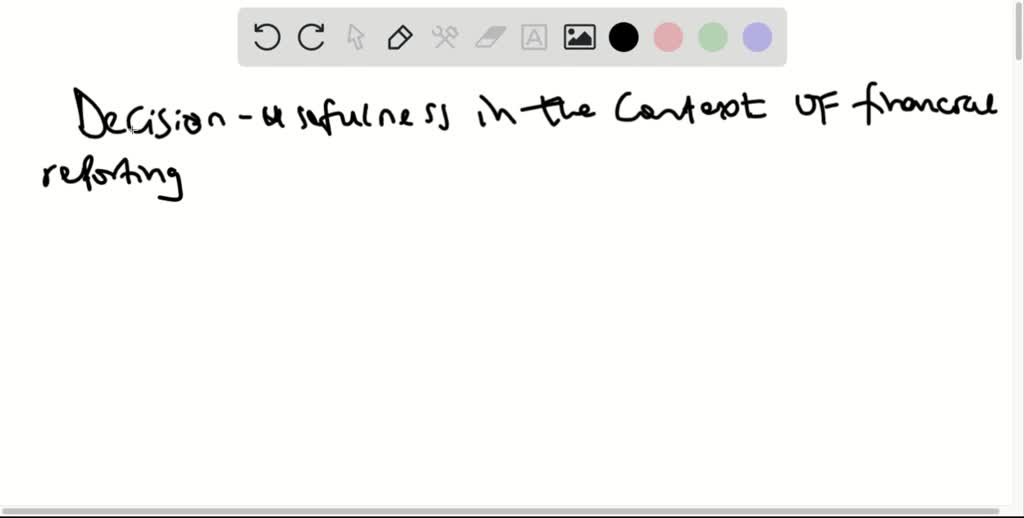This screenshot has height=518, width=1024.
Task: Click the handwritten word "Decision"
Action: pyautogui.click(x=150, y=114)
